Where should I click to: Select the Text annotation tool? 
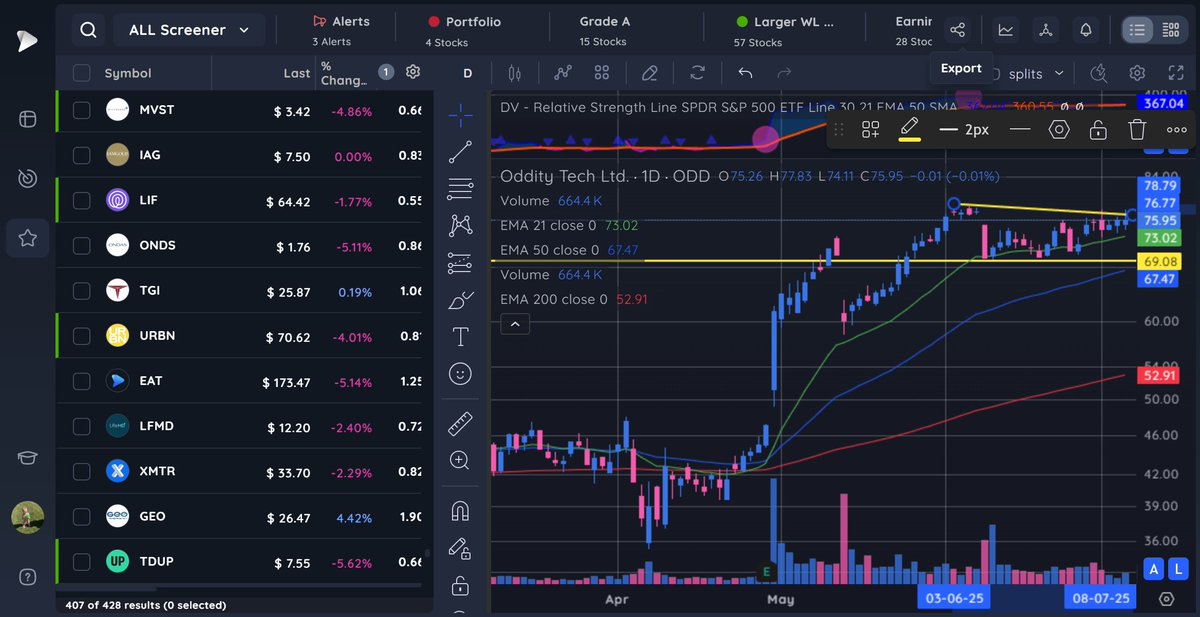click(x=460, y=337)
